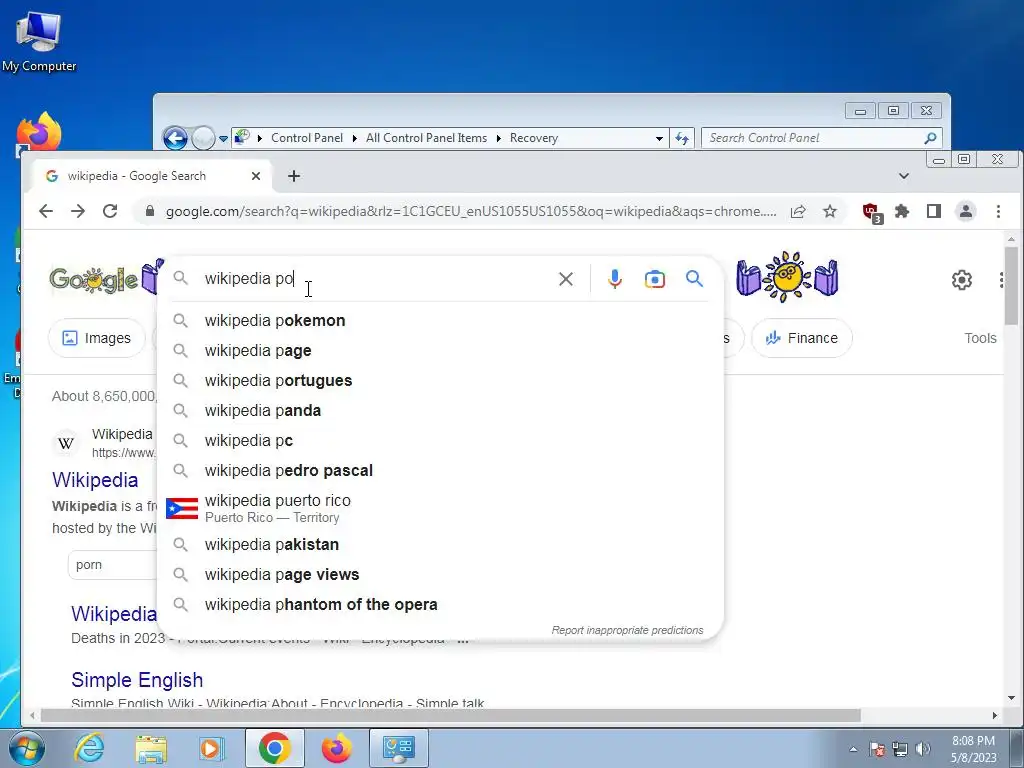Choose suggestion wikipedia pc
Image resolution: width=1024 pixels, height=768 pixels.
[x=441, y=441]
